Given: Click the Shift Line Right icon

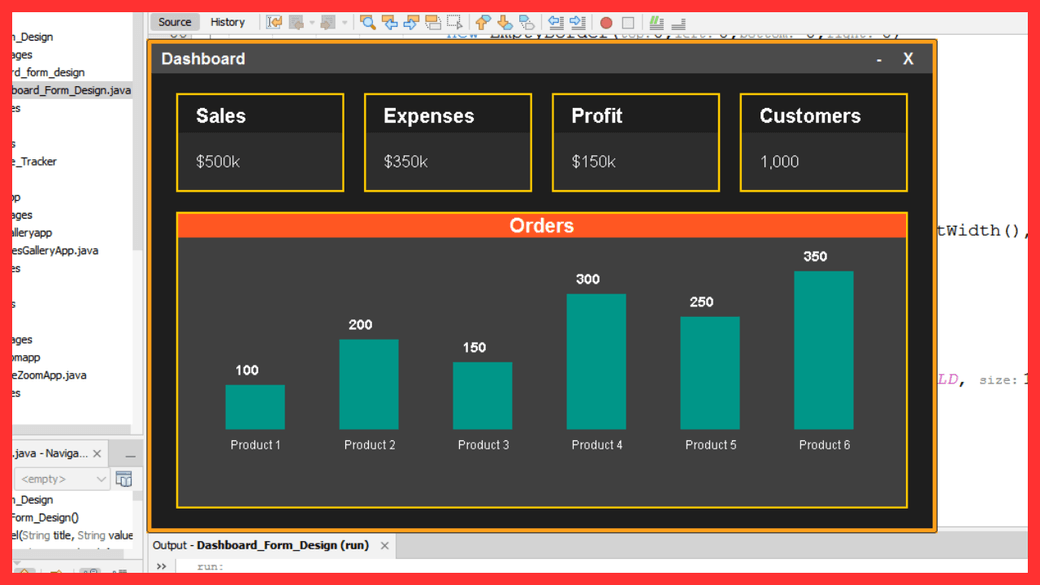Looking at the screenshot, I should (578, 21).
